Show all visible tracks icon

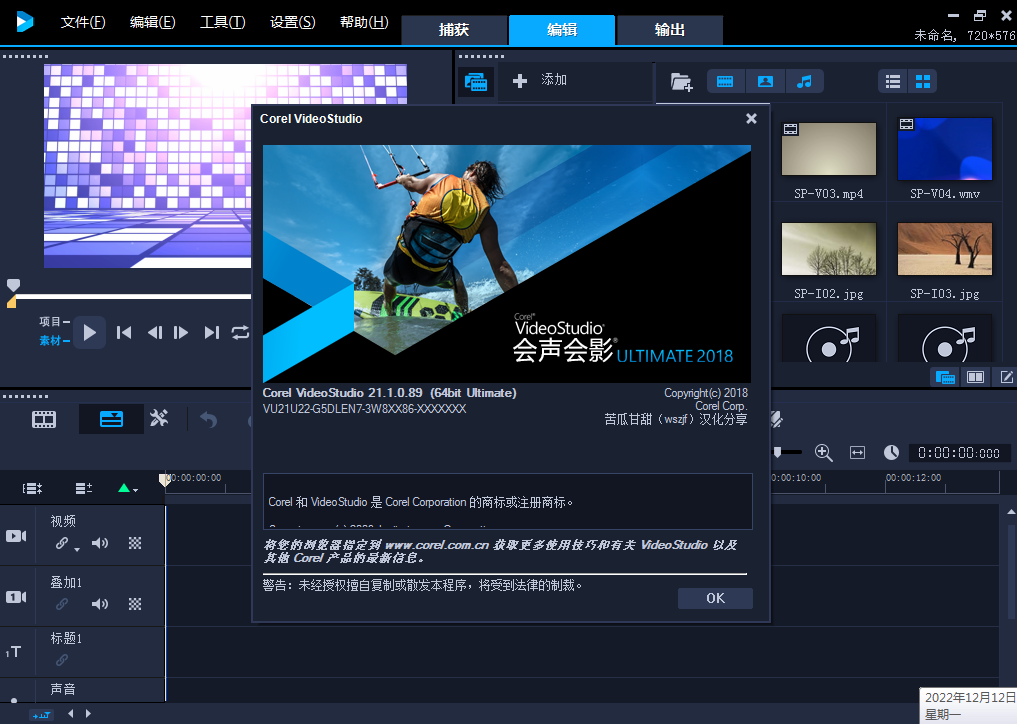[32, 489]
